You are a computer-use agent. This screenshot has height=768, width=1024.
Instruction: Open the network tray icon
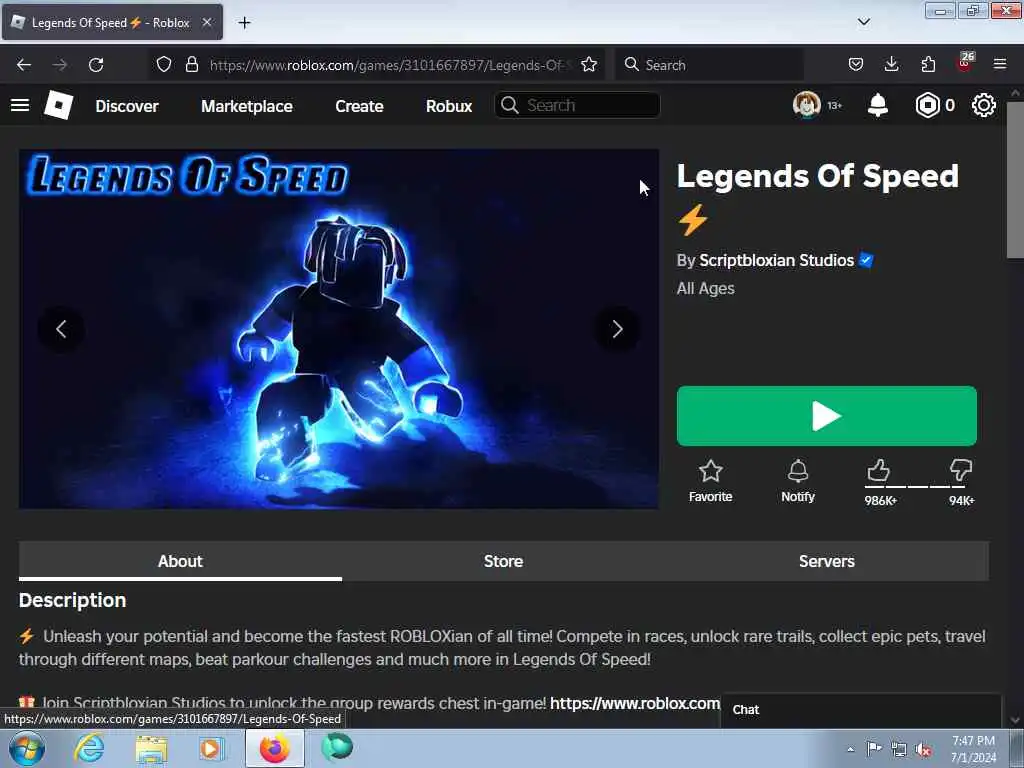click(x=899, y=750)
